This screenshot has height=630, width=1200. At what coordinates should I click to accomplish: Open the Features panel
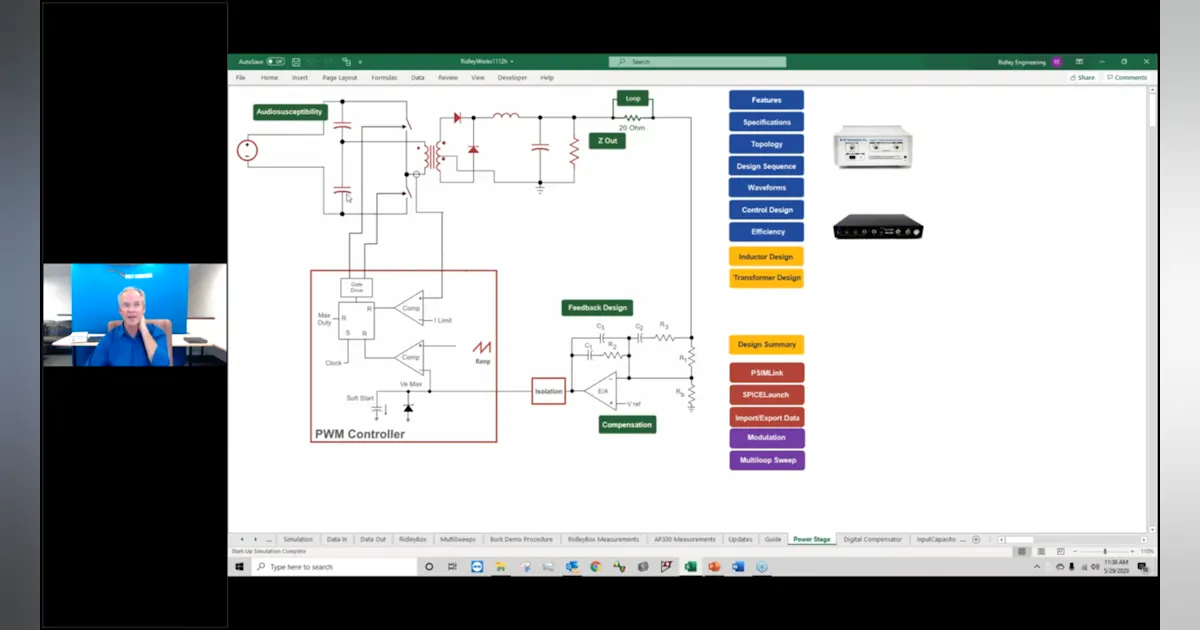[766, 99]
